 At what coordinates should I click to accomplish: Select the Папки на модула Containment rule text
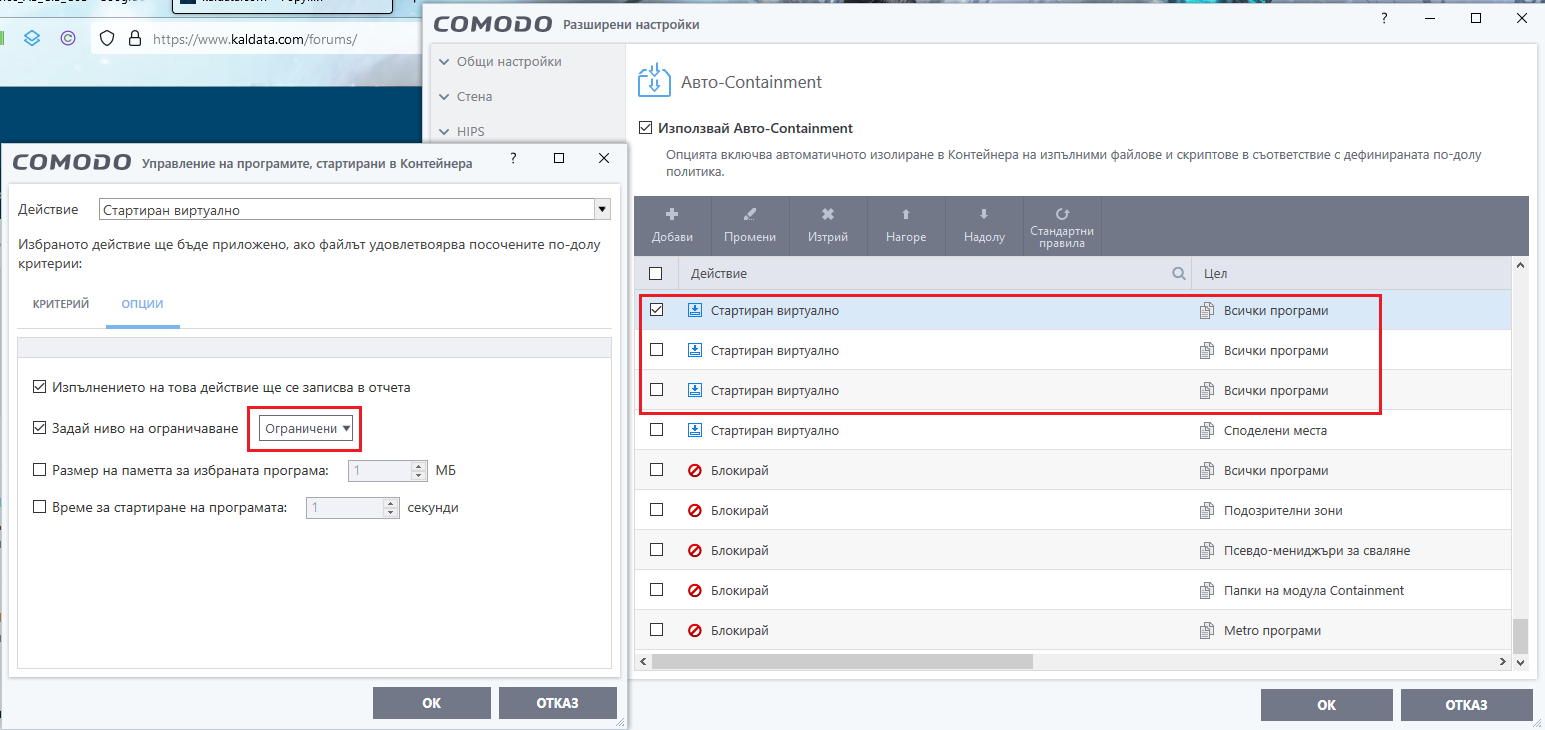[1314, 590]
